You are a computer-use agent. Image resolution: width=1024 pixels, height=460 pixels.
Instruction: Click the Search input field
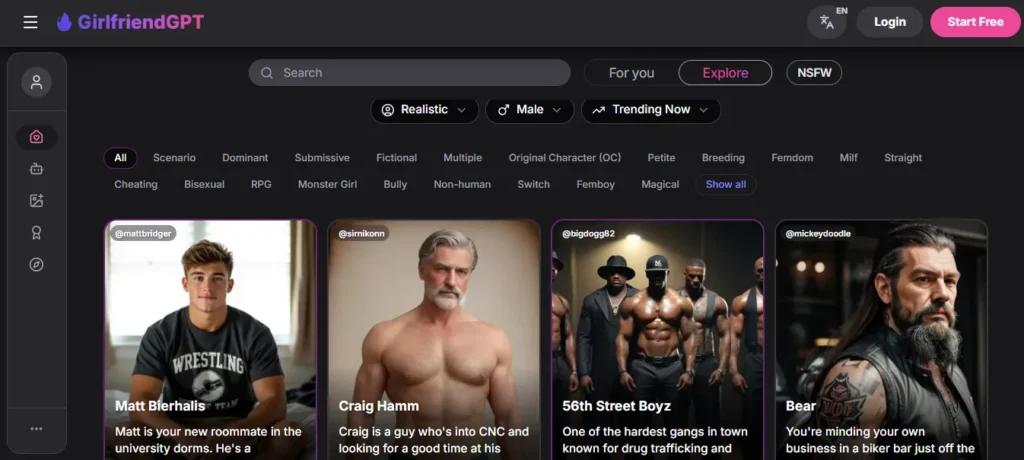[x=409, y=73]
